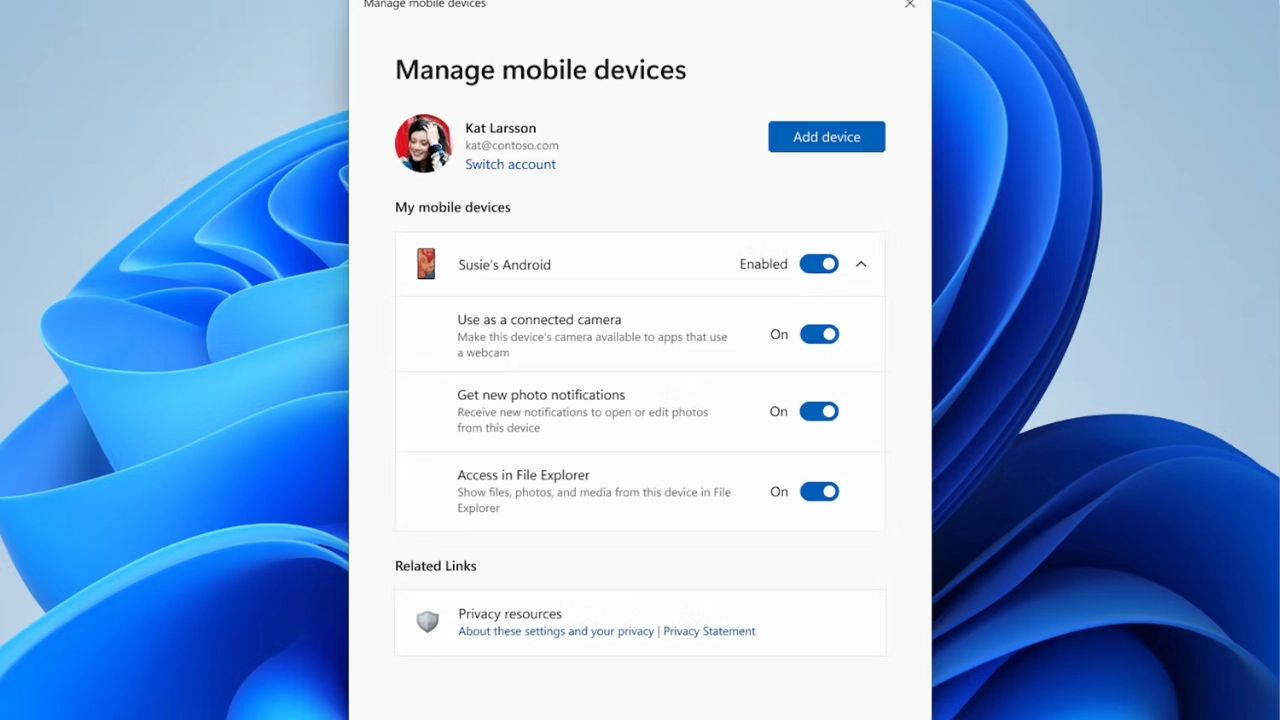Click the Manage mobile devices title bar
The height and width of the screenshot is (720, 1280).
424,5
